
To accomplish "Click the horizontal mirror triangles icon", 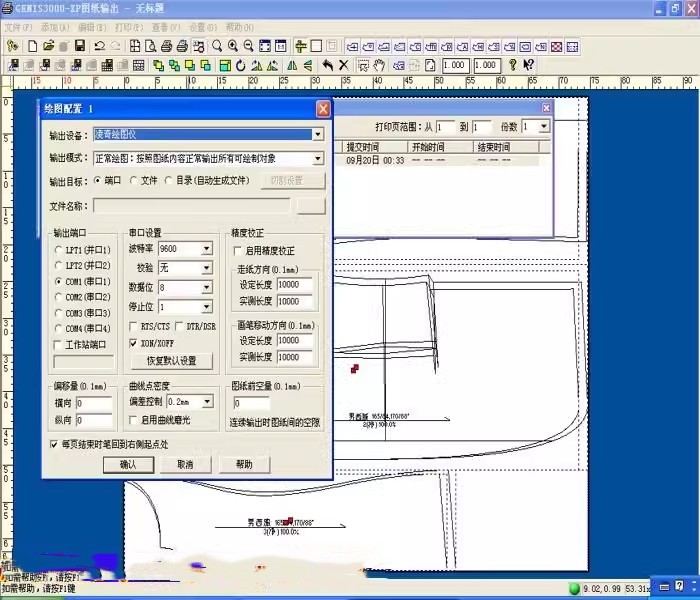I will point(292,66).
